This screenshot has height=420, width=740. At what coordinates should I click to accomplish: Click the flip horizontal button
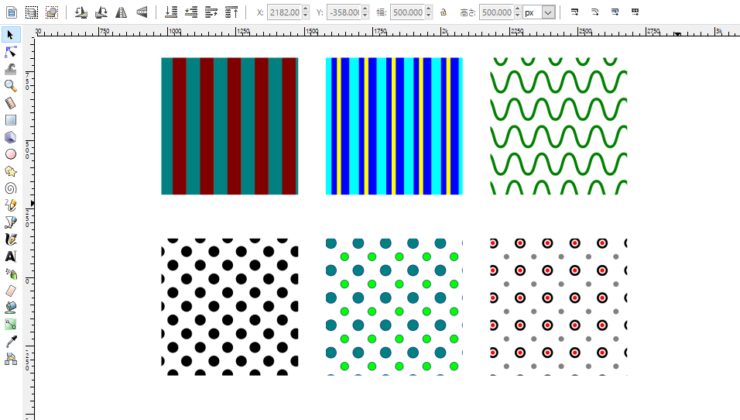point(121,13)
